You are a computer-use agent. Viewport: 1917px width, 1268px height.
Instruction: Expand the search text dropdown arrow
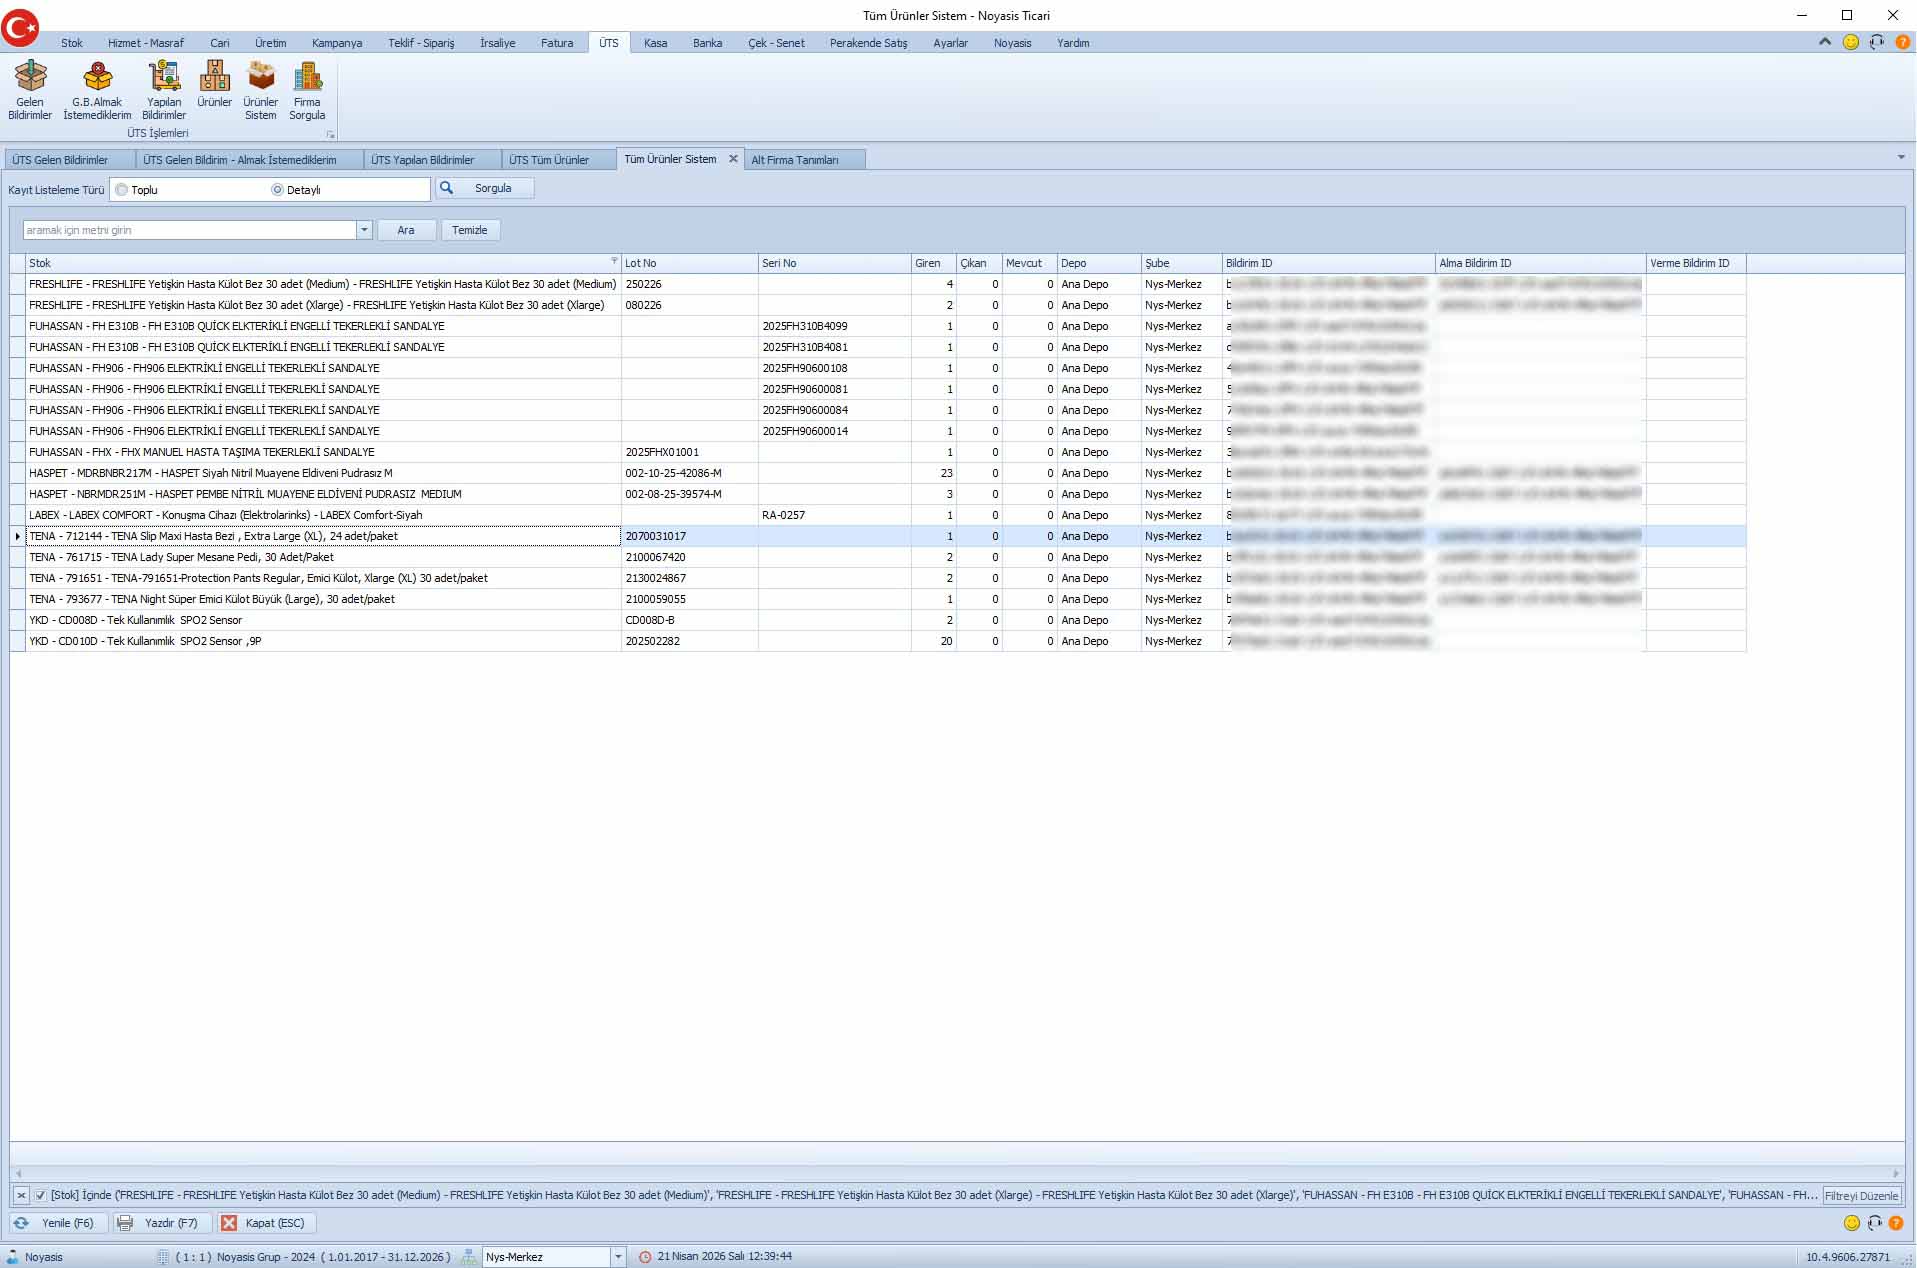(x=364, y=230)
